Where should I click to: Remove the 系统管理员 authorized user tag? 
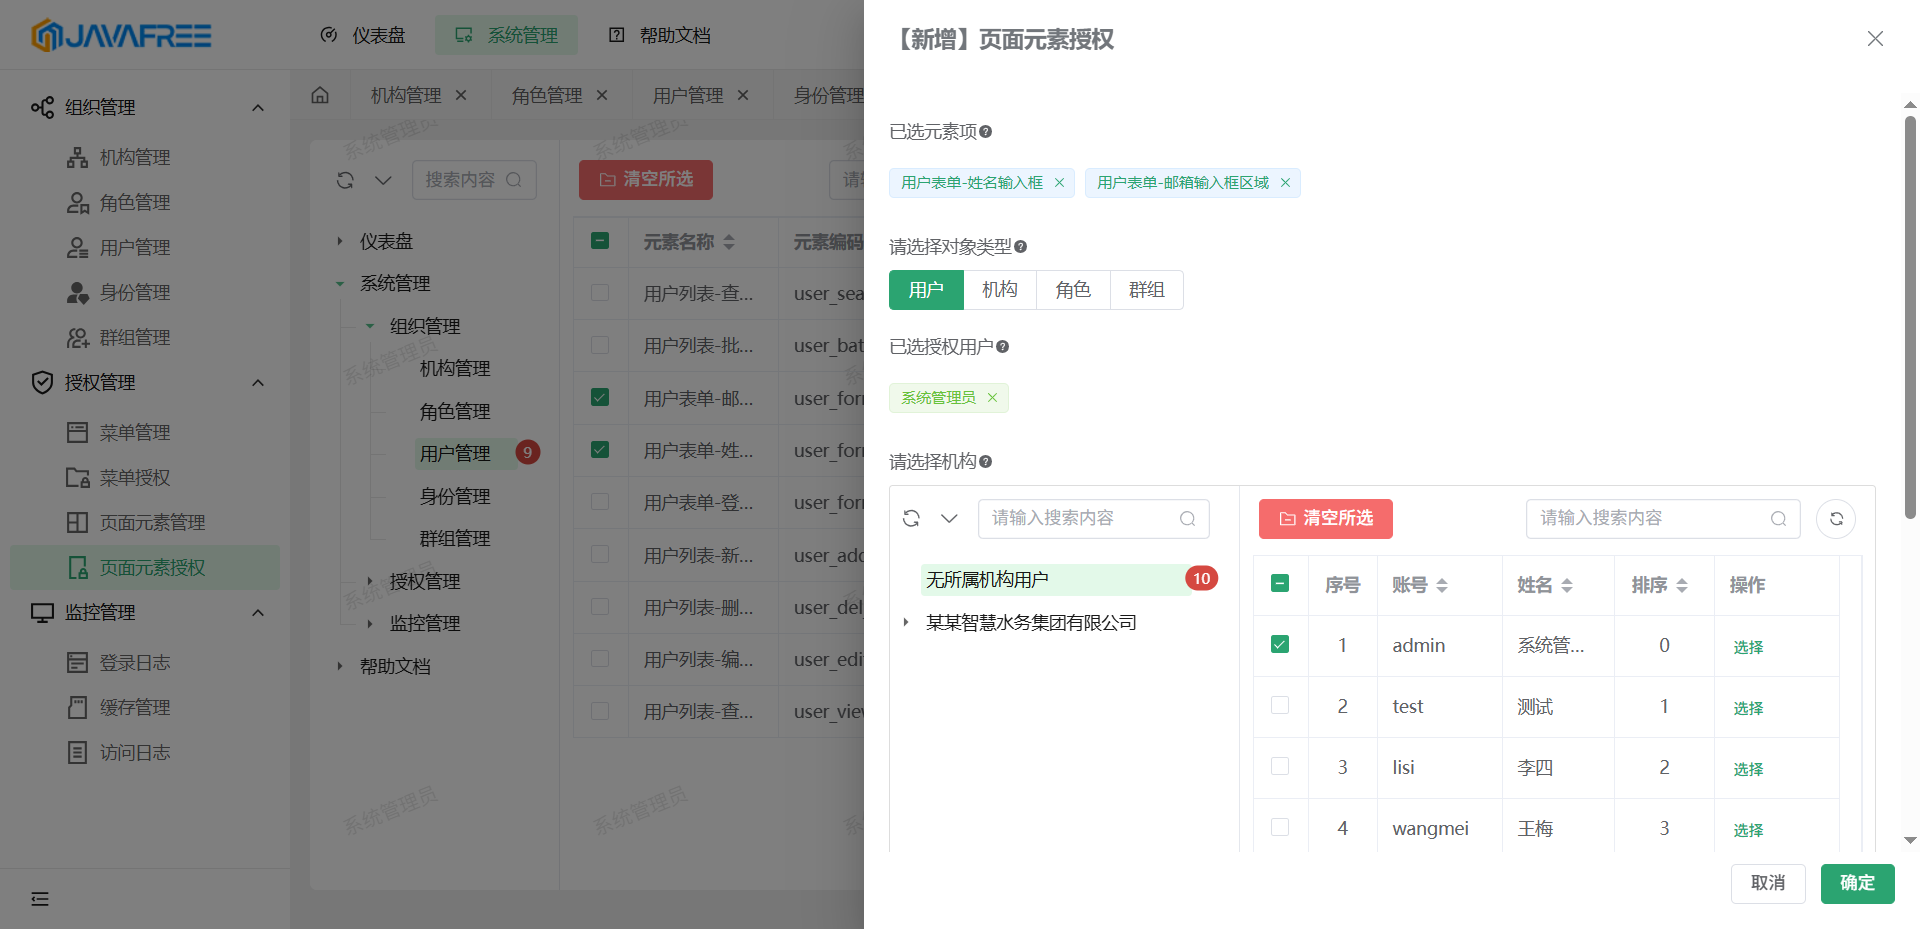992,398
